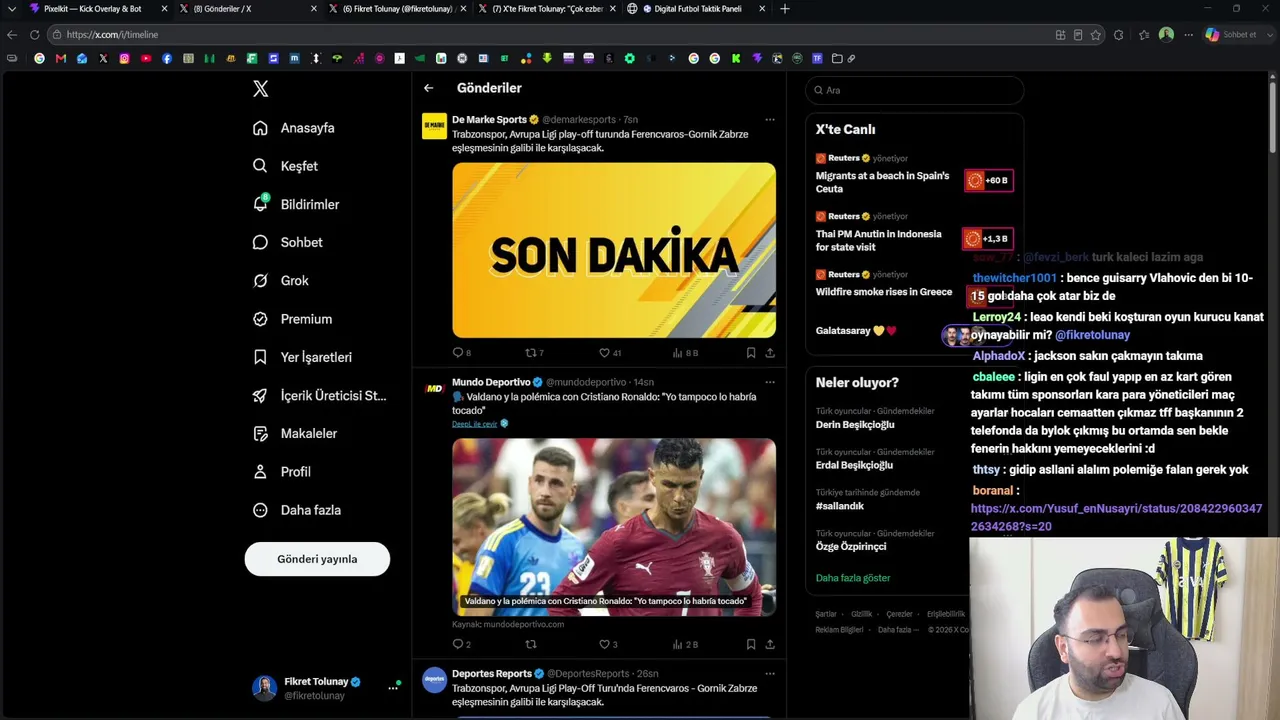Share the Mundo Deportivo post

(770, 645)
